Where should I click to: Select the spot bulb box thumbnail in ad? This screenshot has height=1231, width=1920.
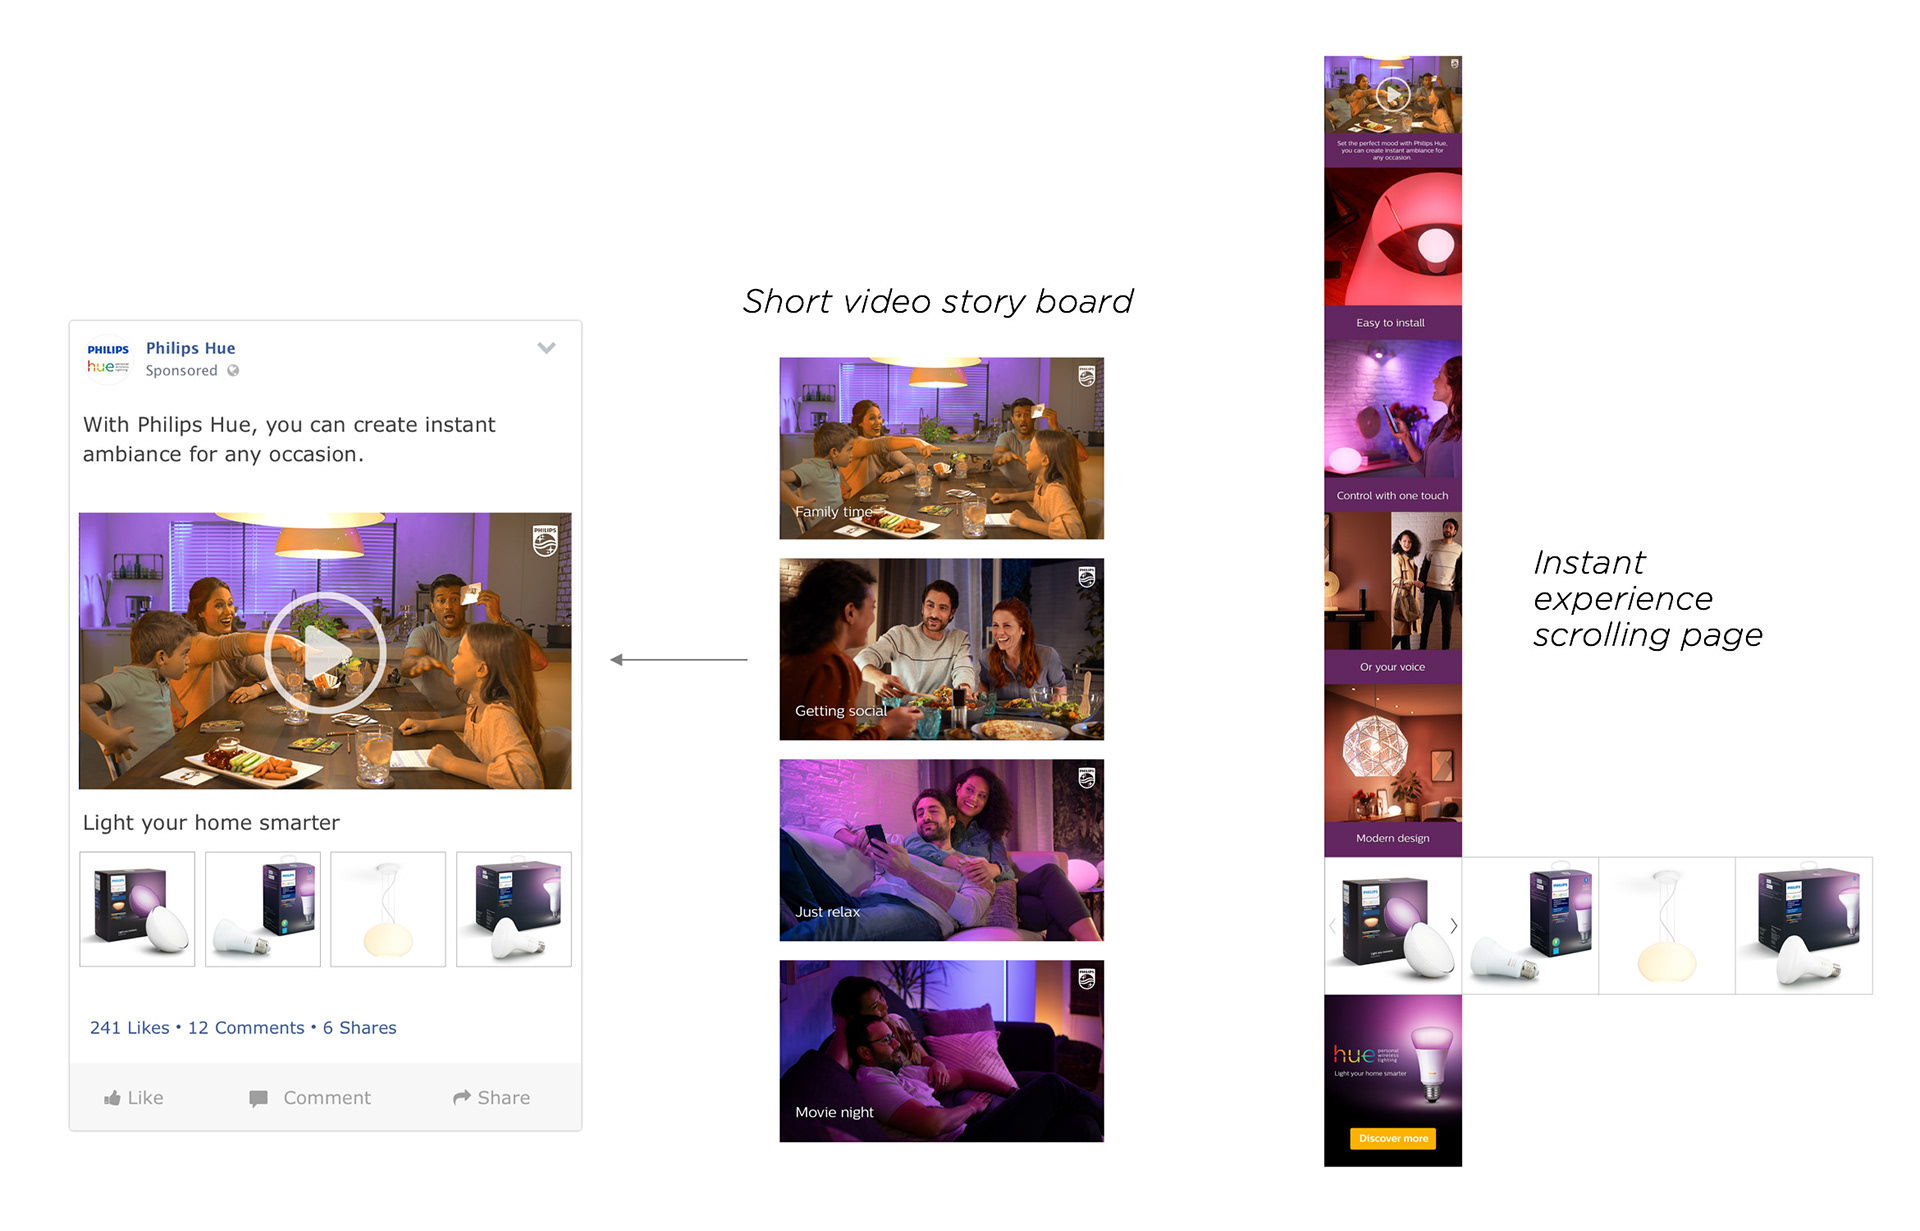(514, 909)
